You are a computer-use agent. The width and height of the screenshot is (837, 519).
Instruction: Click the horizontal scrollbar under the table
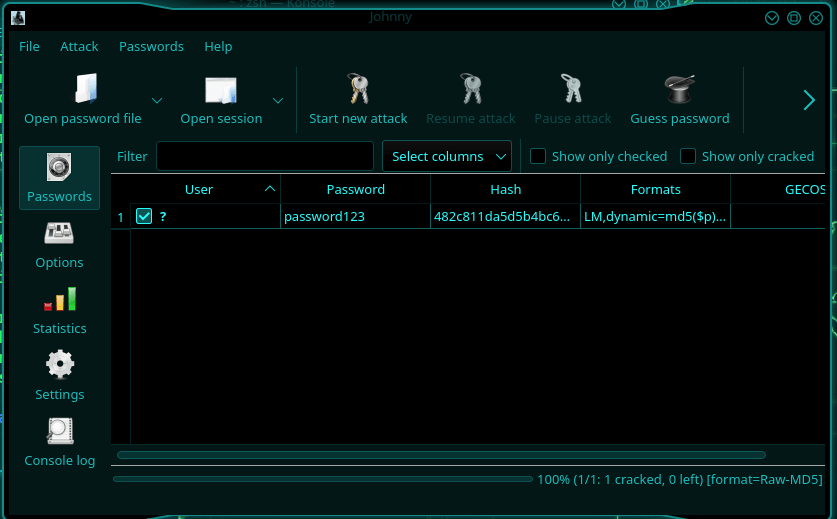pos(440,455)
